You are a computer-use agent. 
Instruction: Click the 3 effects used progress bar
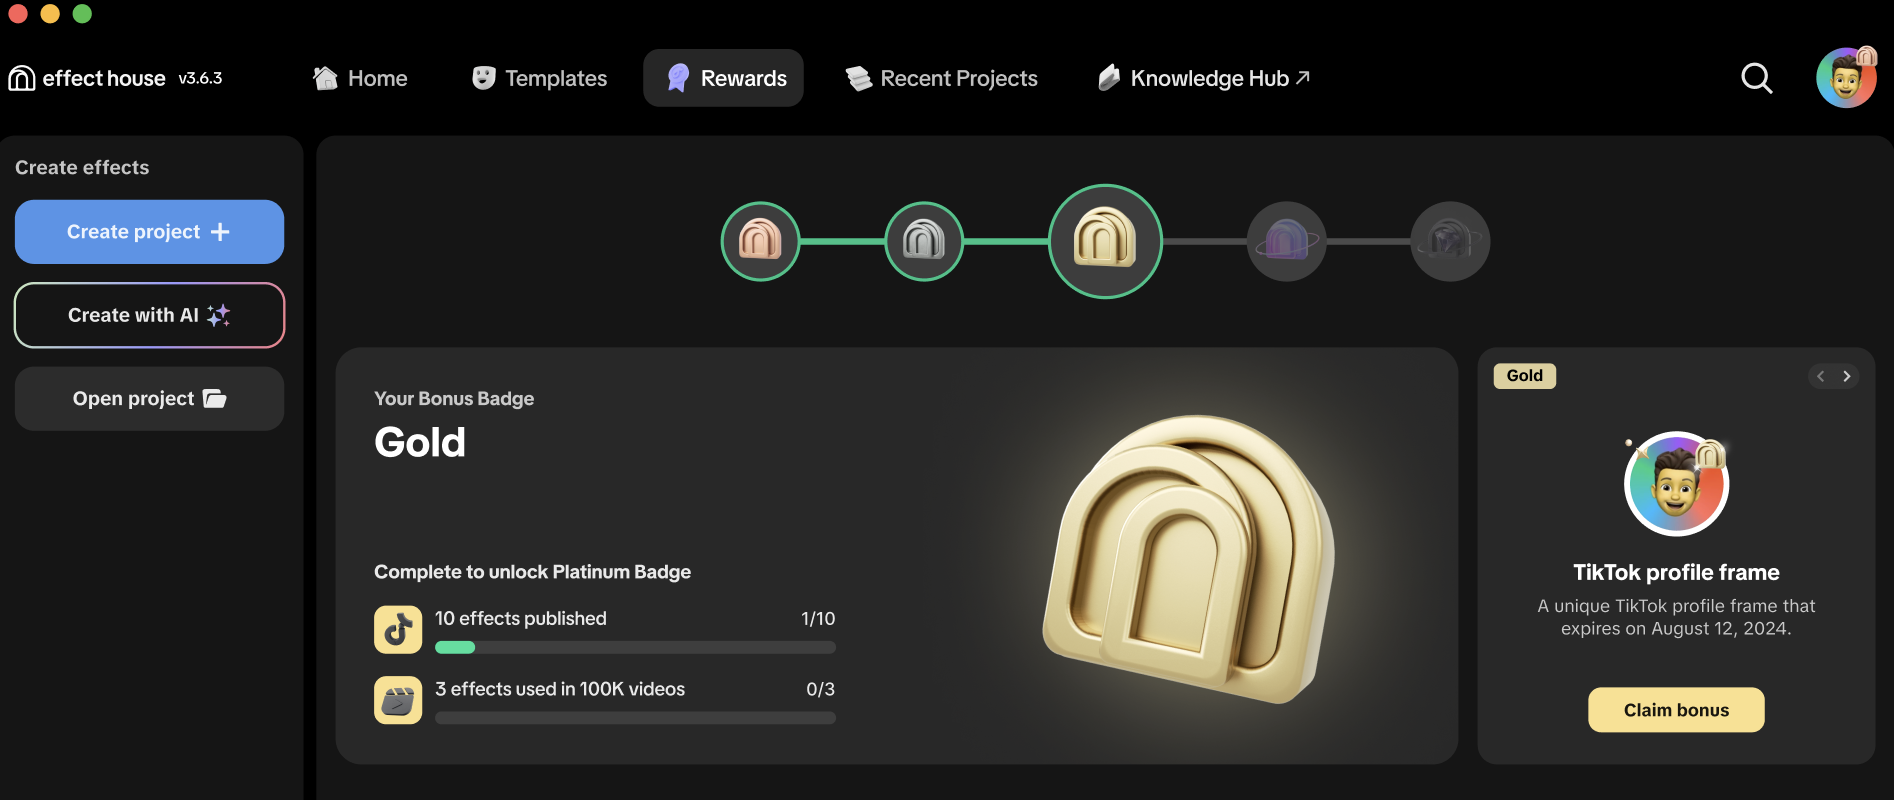point(635,718)
